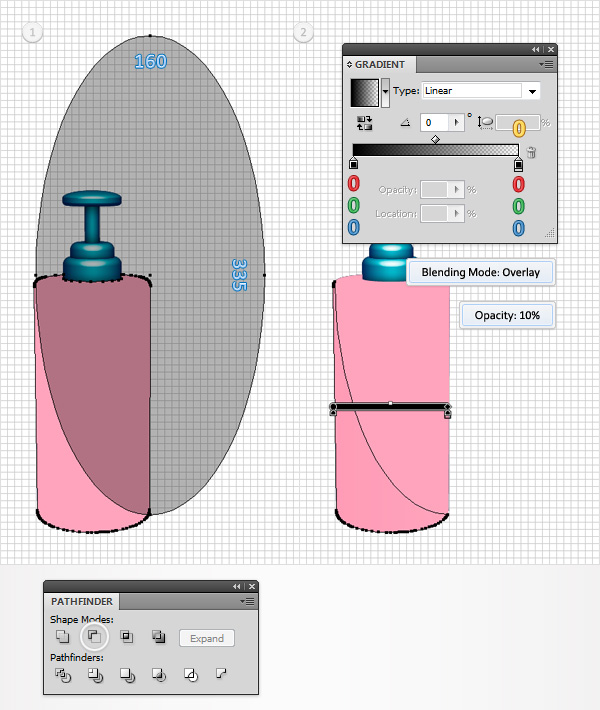Screen dimensions: 600x710
Task: Click the Minus Back pathfinder icon
Action: point(221,674)
